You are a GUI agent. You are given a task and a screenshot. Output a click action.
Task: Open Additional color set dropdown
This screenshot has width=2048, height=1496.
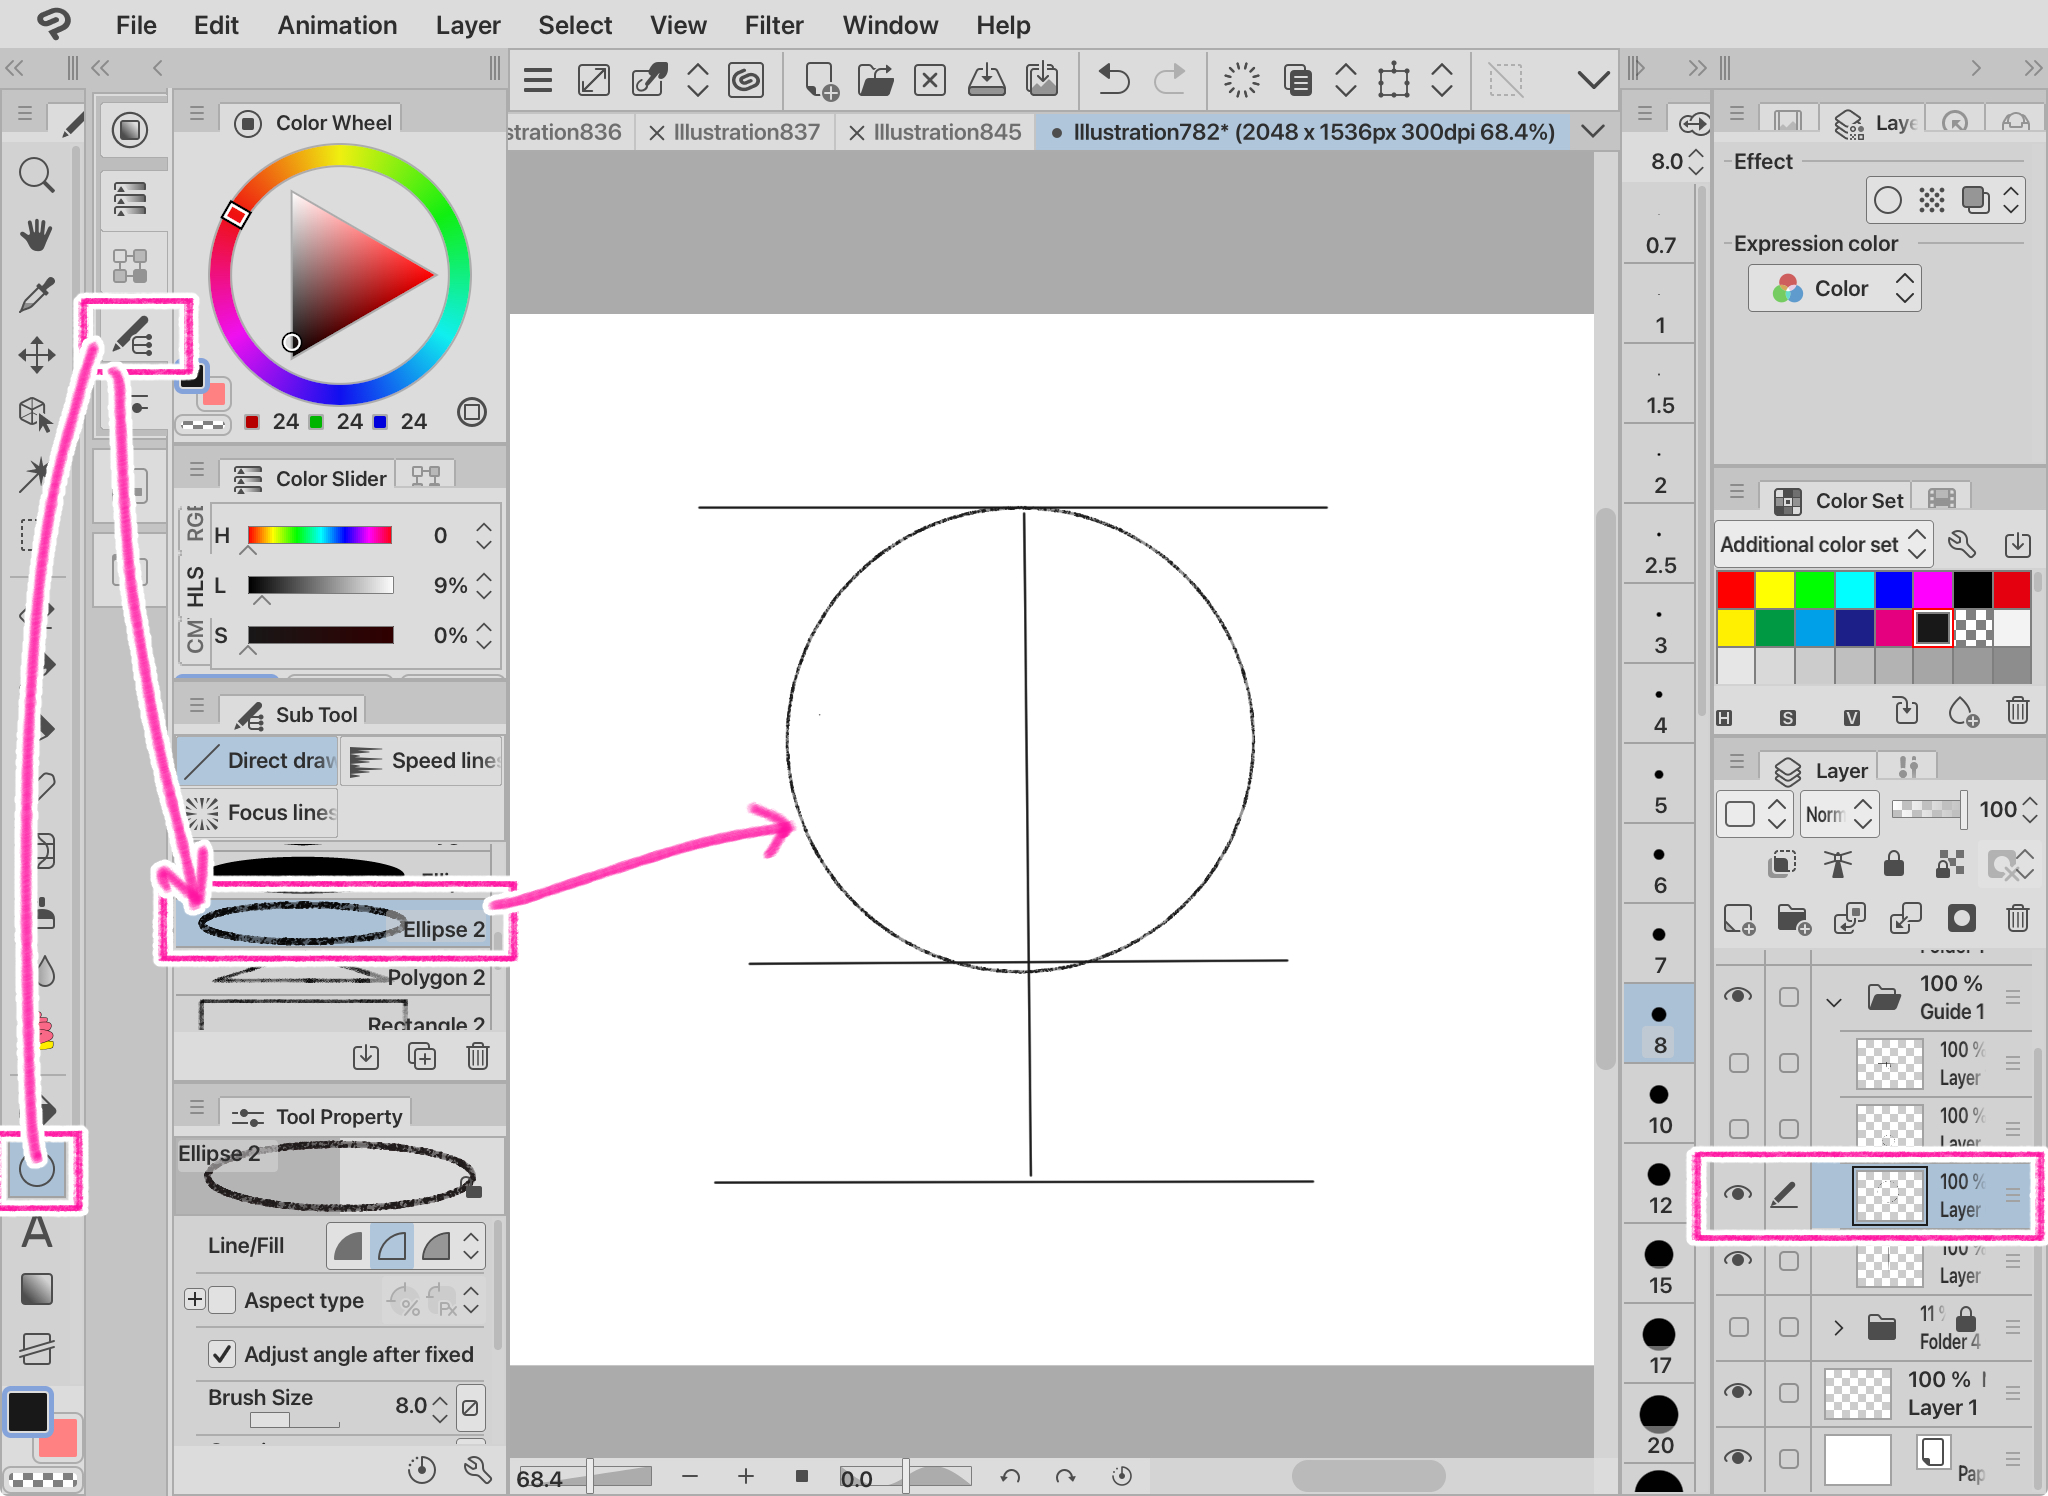pos(1822,545)
